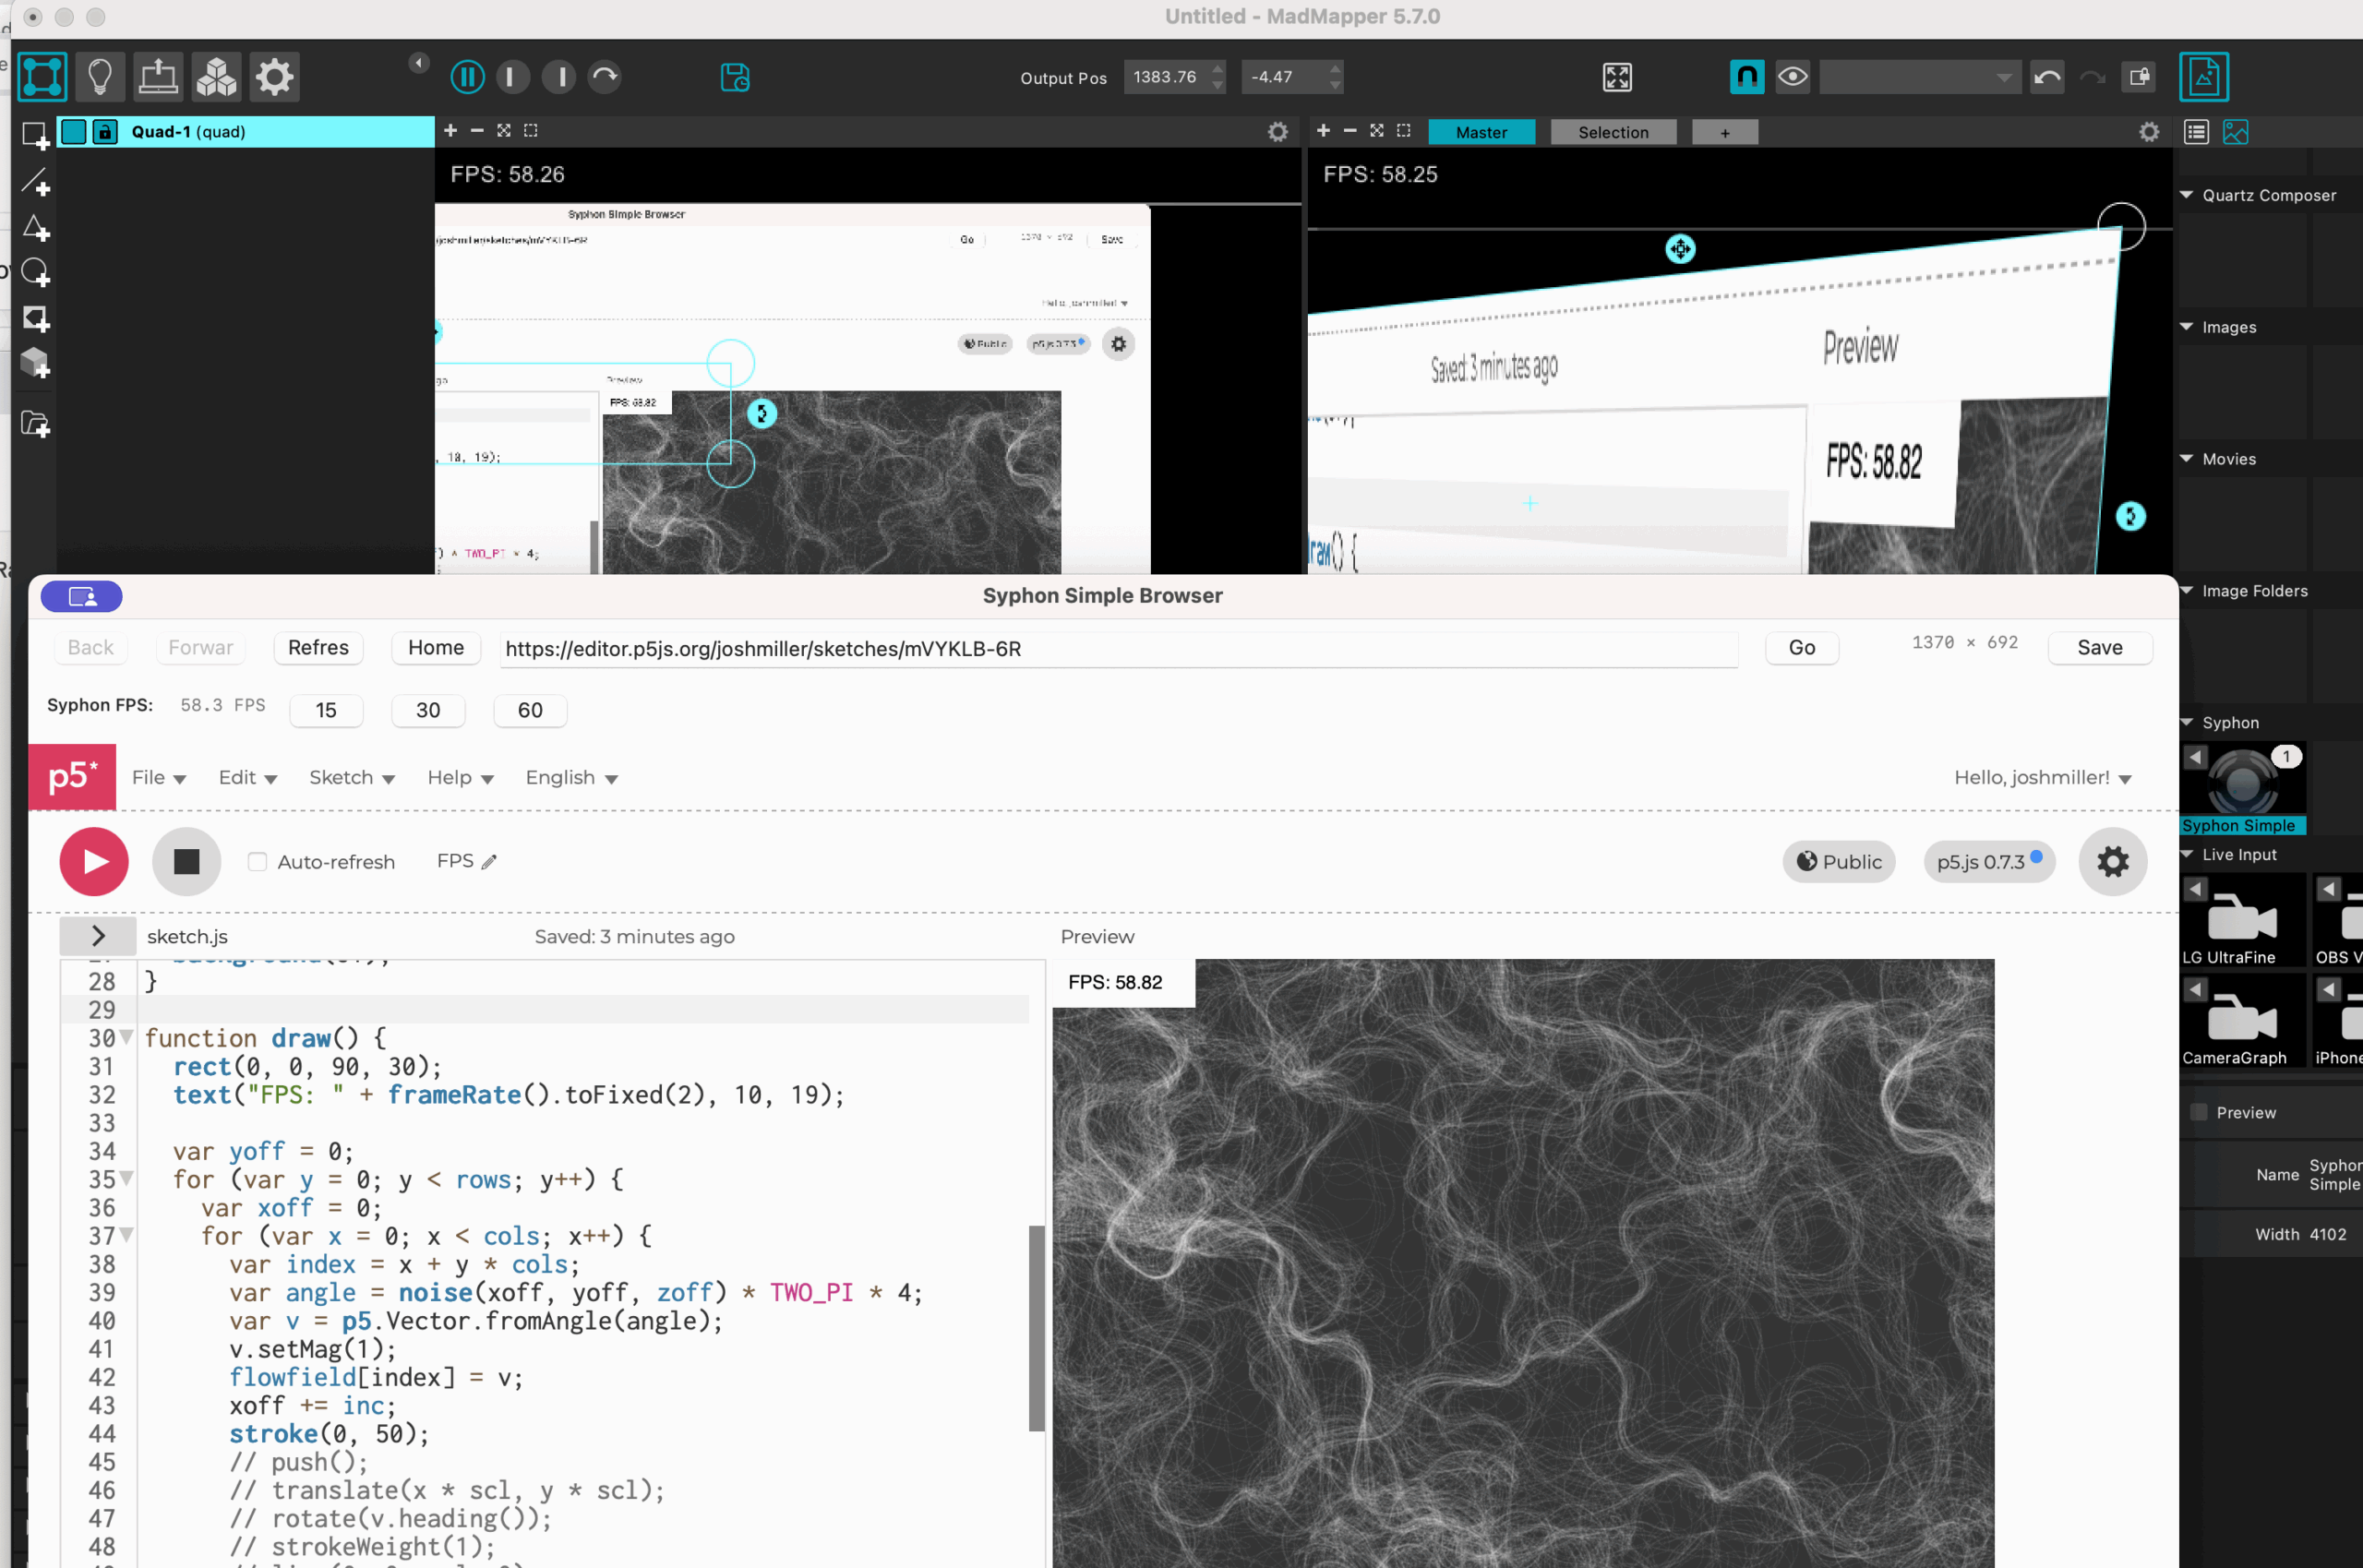Click the fullscreen output icon
The height and width of the screenshot is (1568, 2363).
point(1617,77)
